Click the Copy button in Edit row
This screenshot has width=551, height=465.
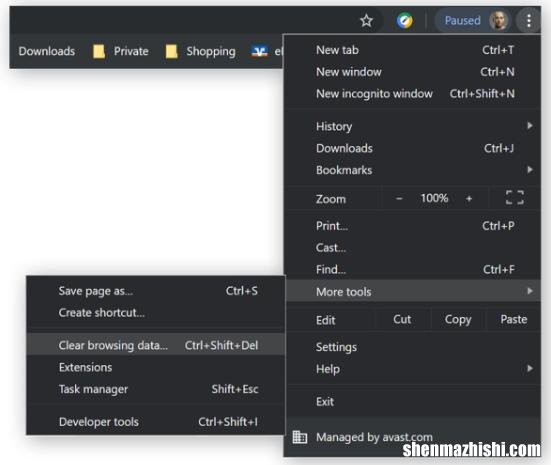point(458,319)
